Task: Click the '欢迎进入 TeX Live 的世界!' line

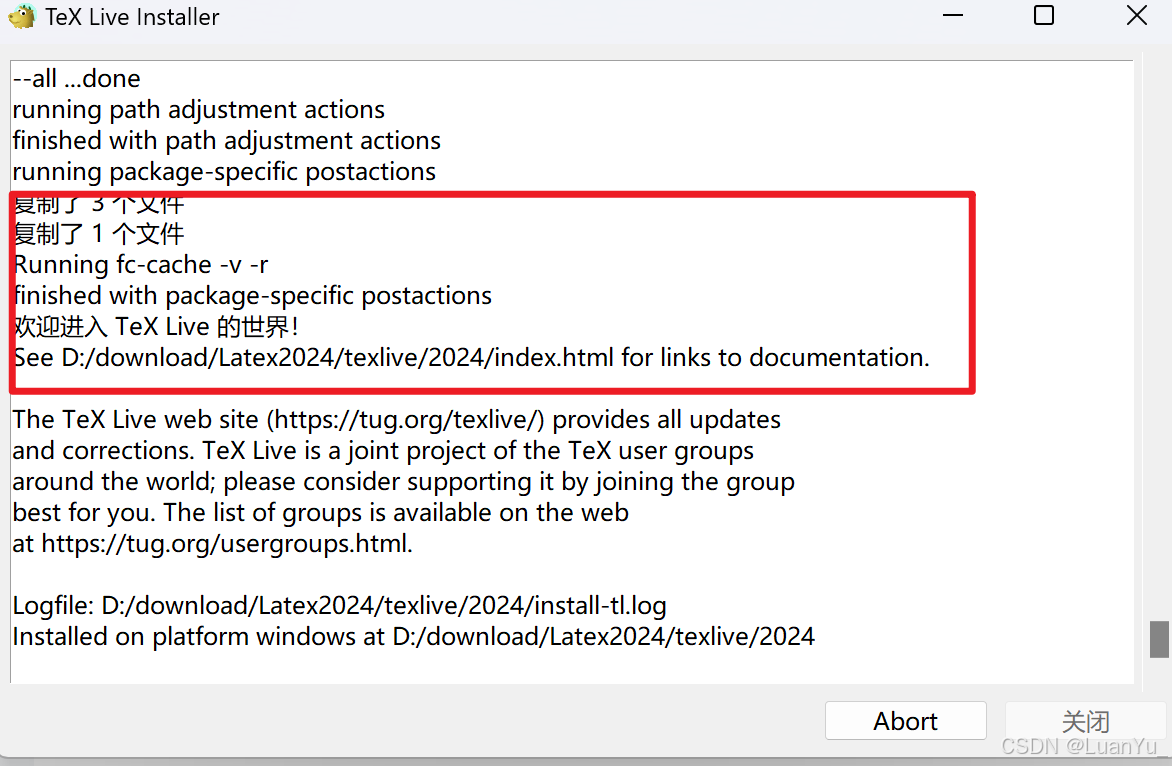Action: 156,327
